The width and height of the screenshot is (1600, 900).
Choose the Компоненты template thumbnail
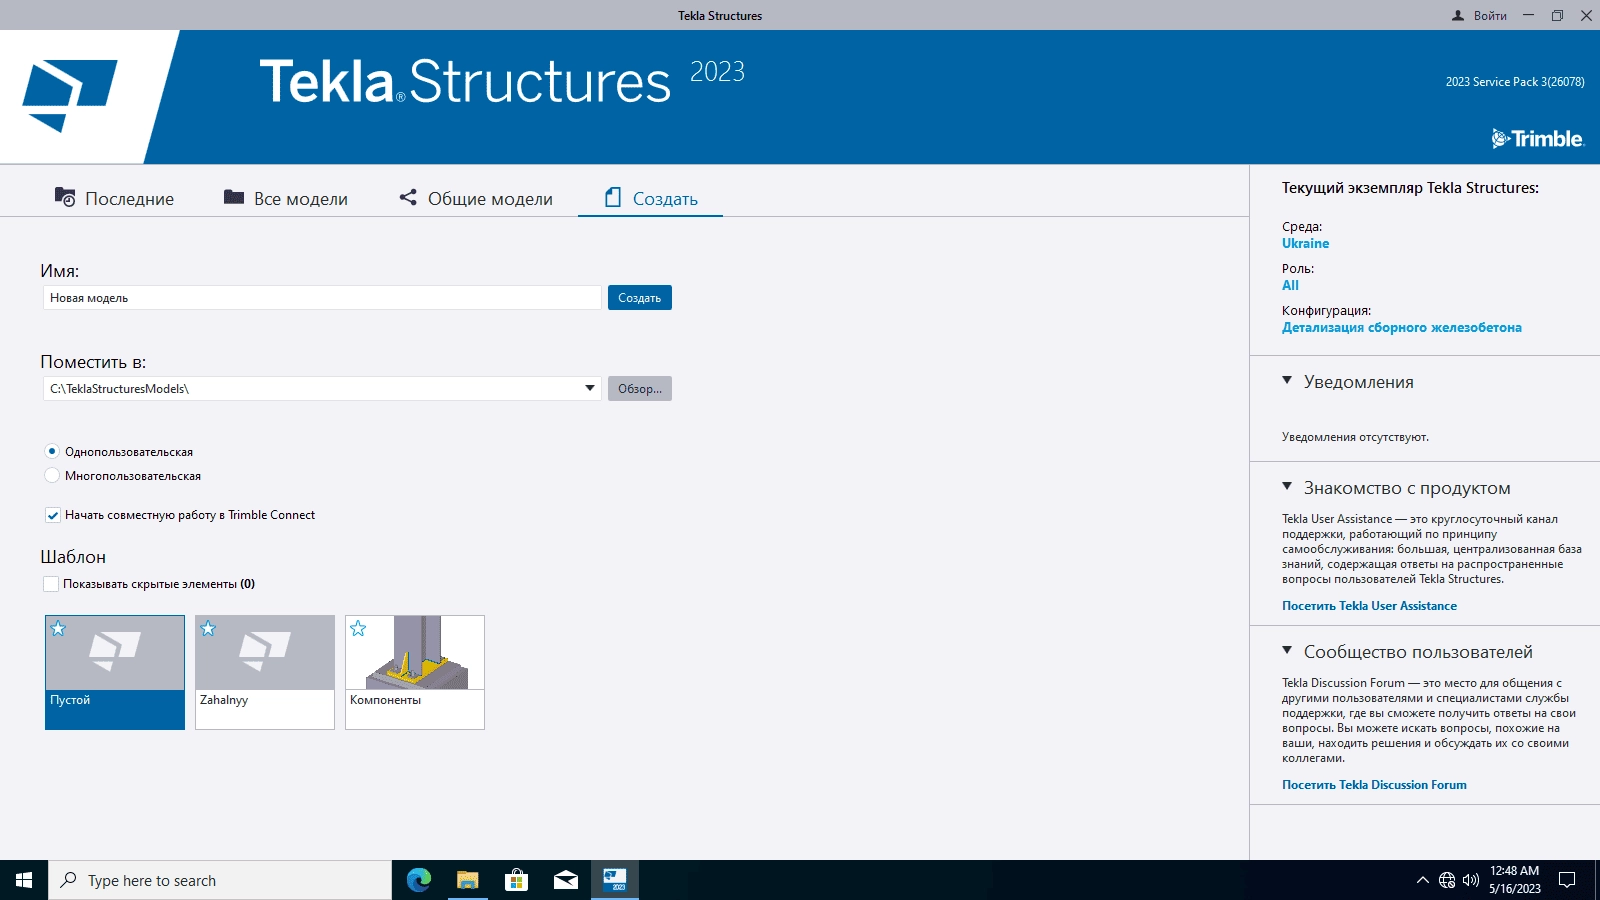pos(415,672)
